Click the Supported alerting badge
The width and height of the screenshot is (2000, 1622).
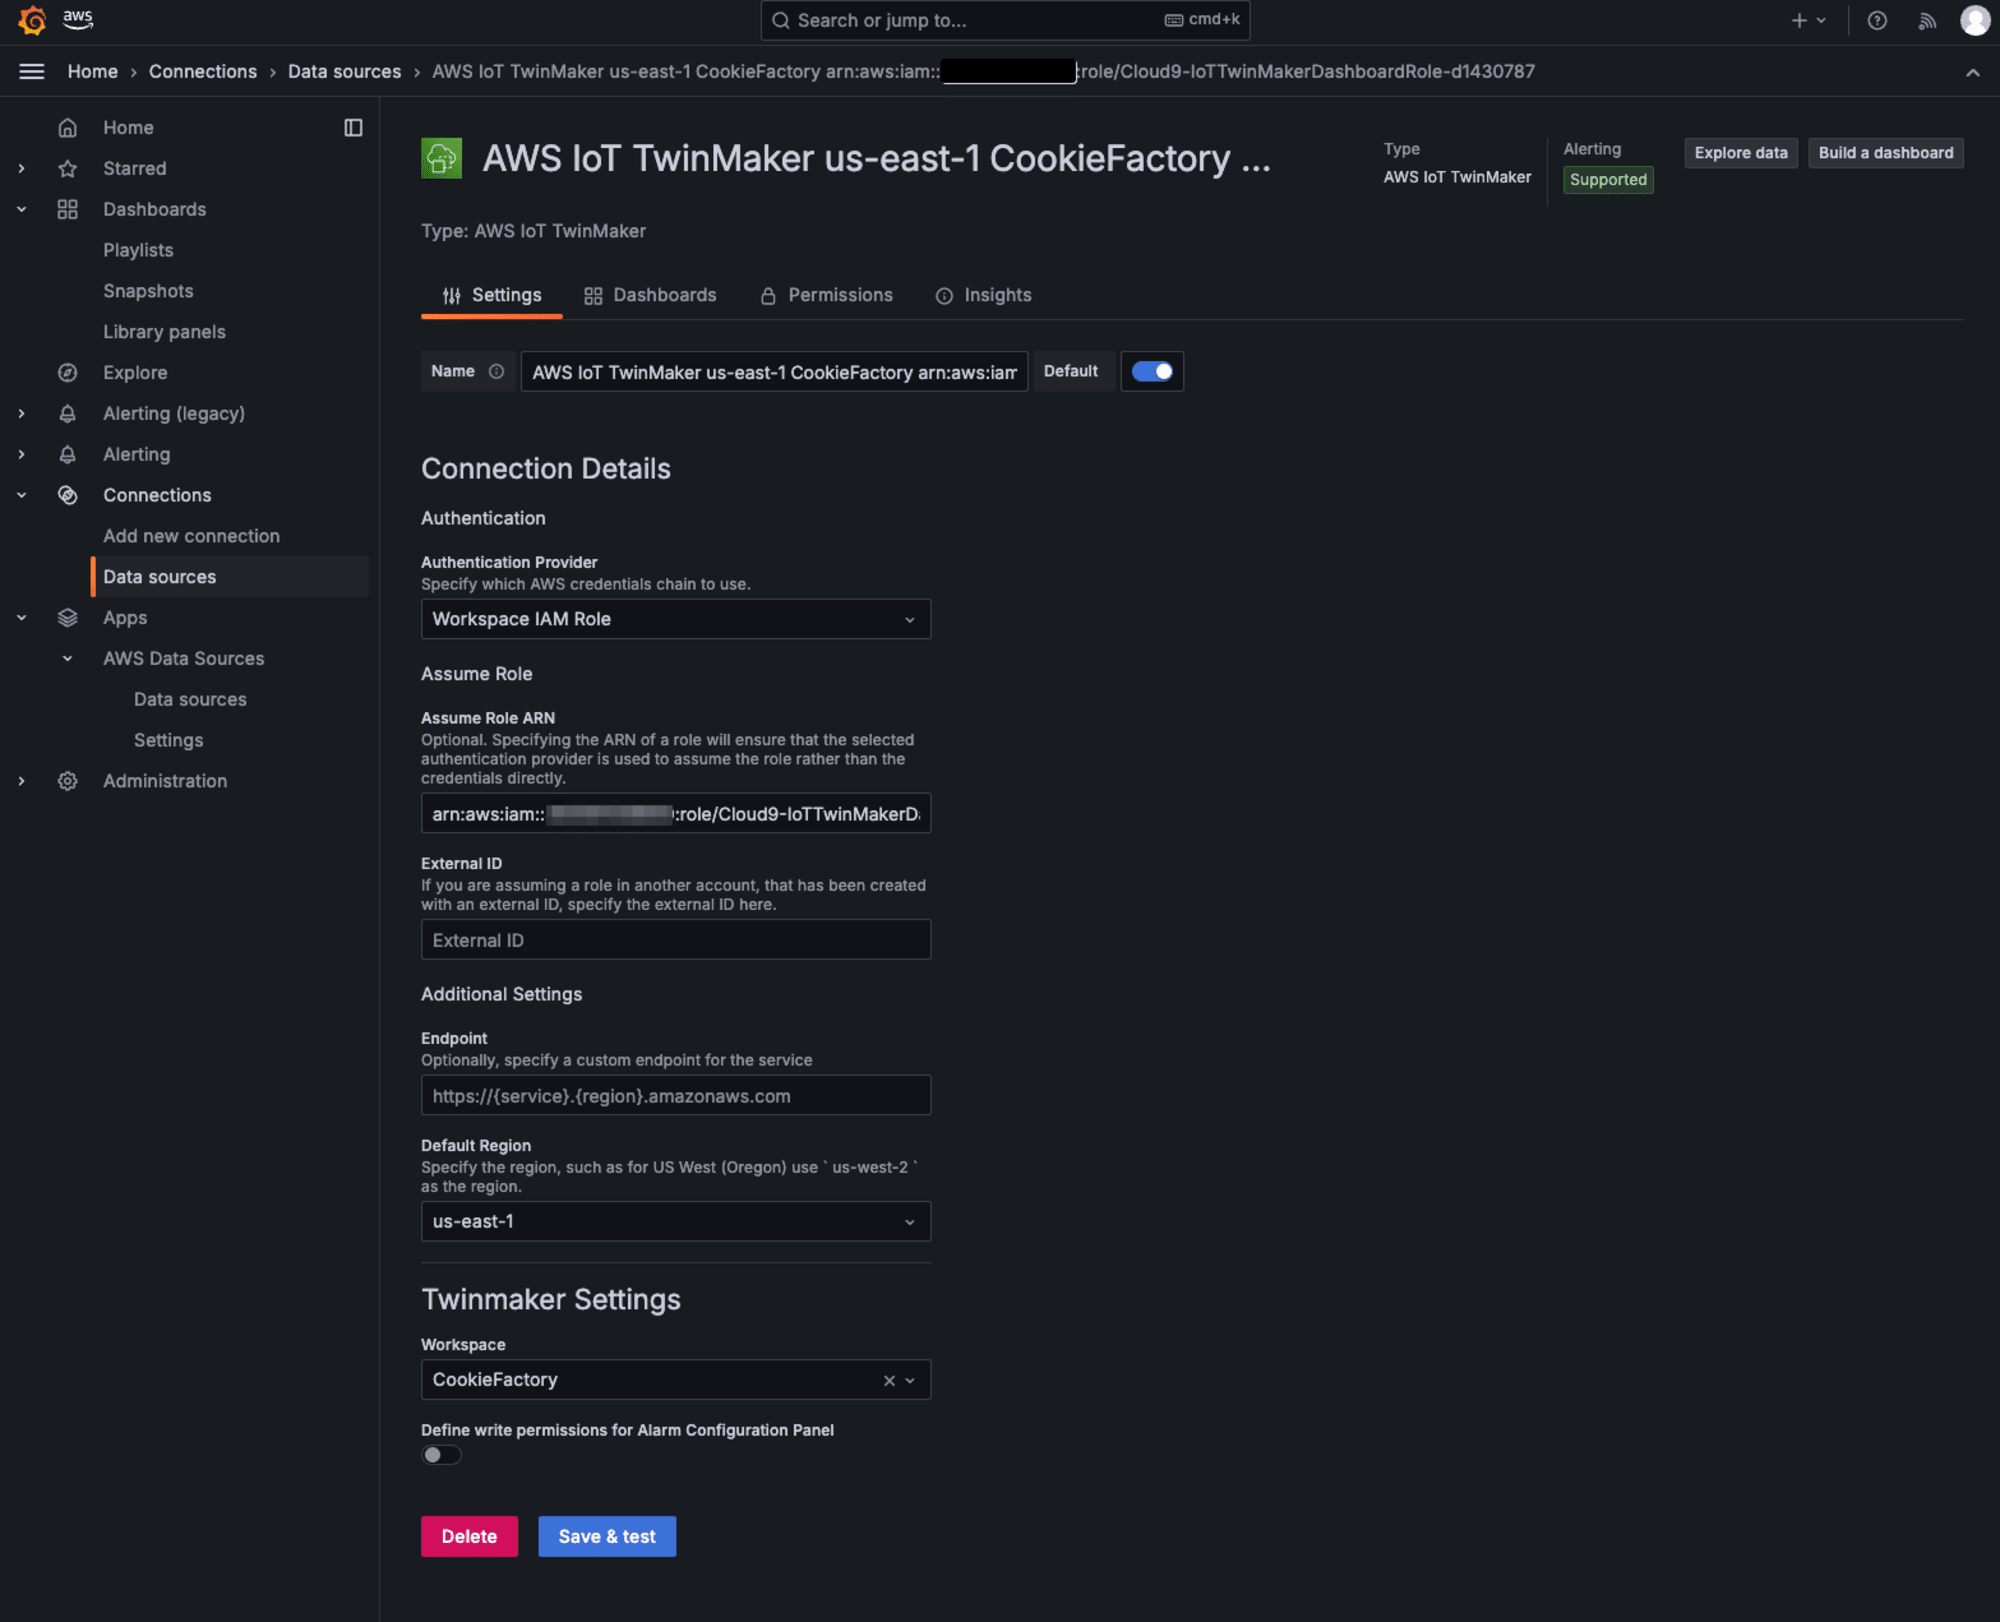(1608, 179)
